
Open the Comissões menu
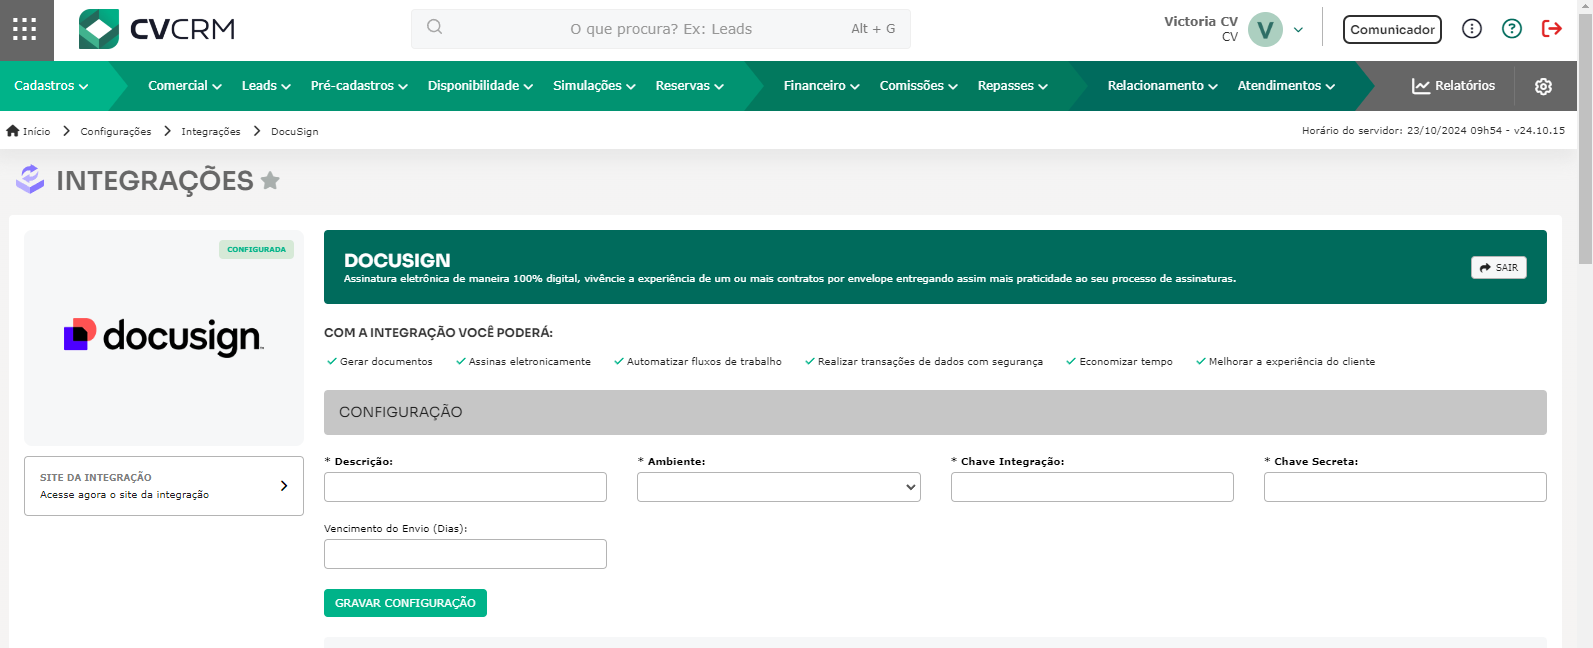[x=918, y=86]
